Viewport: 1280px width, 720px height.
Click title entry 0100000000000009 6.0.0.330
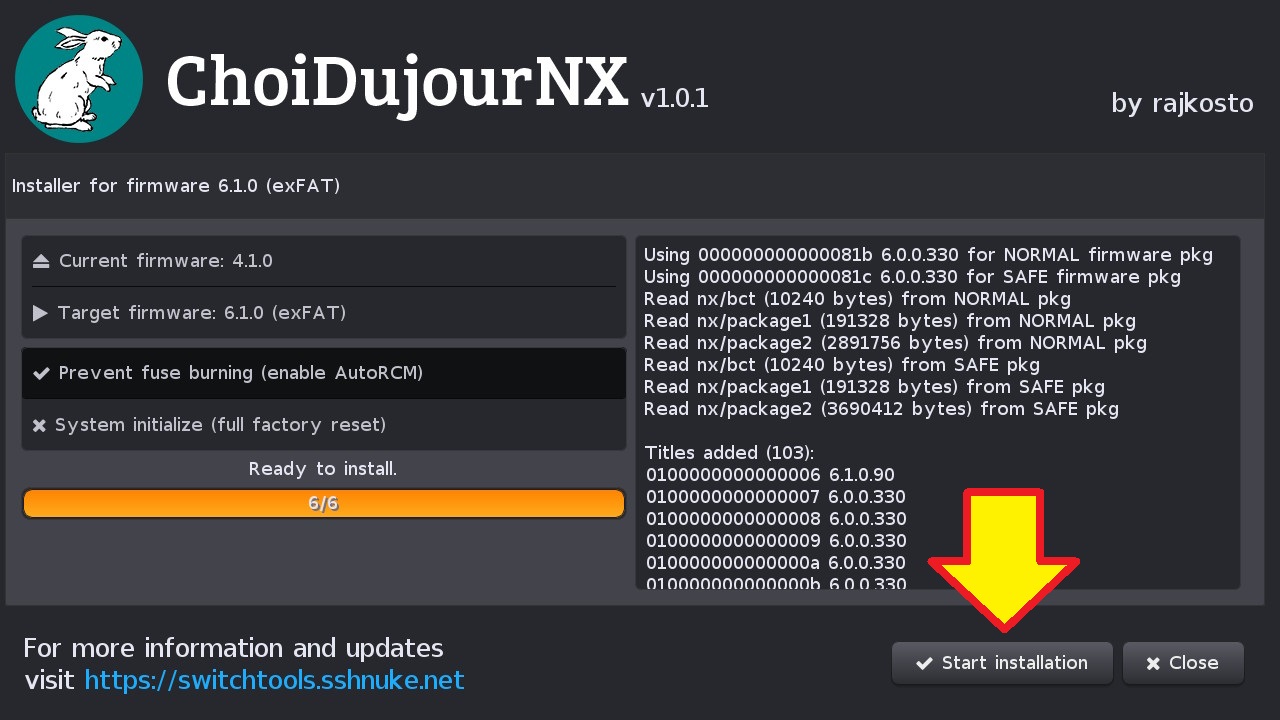[776, 541]
